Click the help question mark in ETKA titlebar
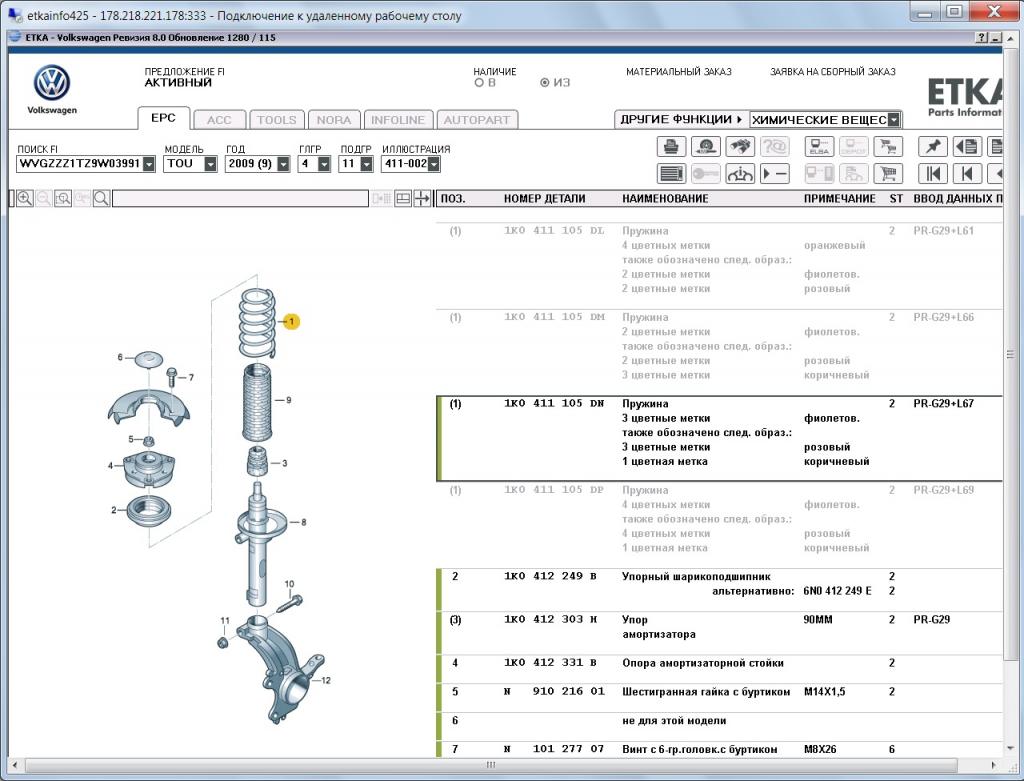 [x=982, y=38]
